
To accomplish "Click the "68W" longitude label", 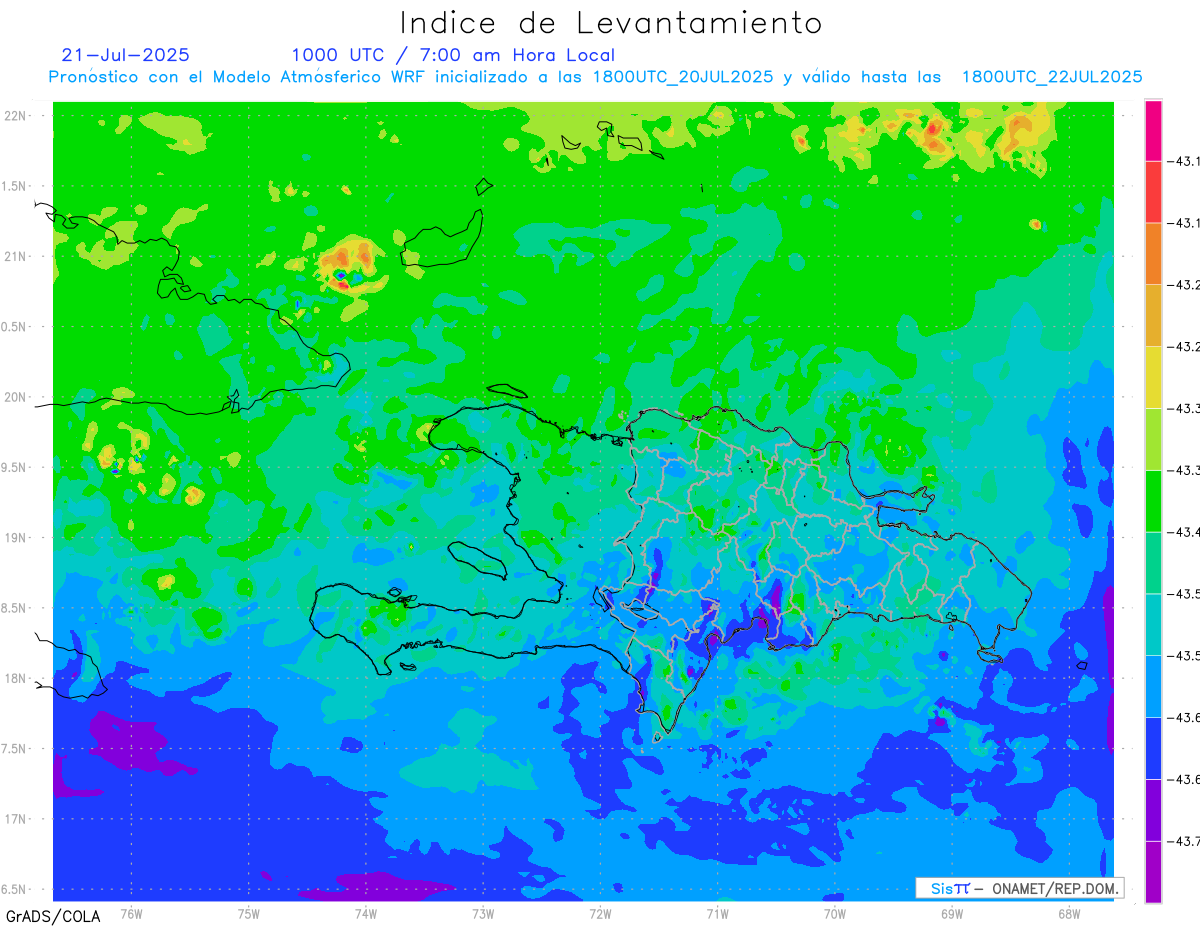I will tap(1069, 912).
